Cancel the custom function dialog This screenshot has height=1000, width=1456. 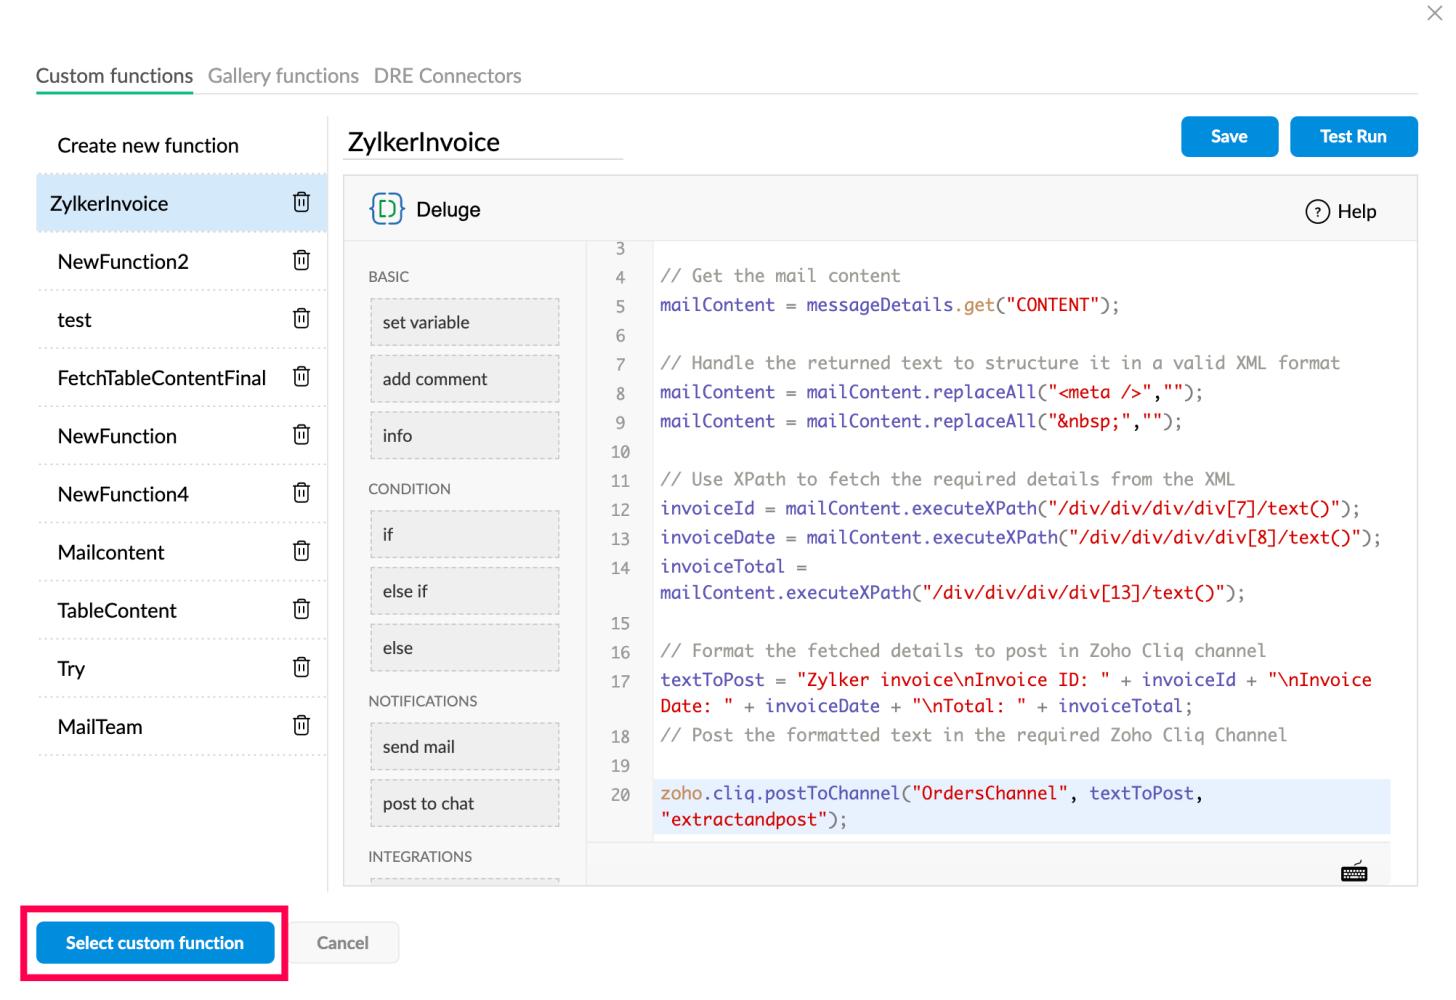click(342, 943)
